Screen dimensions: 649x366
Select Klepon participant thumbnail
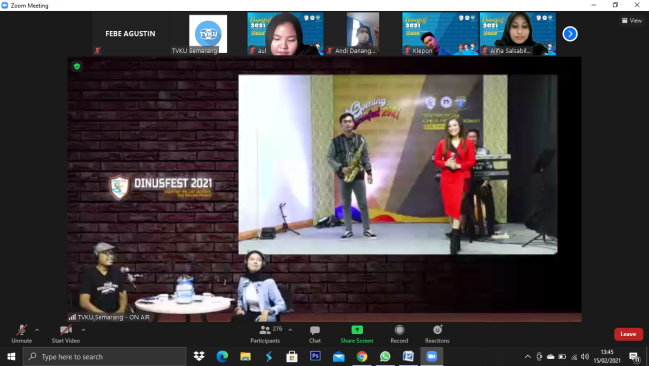440,34
